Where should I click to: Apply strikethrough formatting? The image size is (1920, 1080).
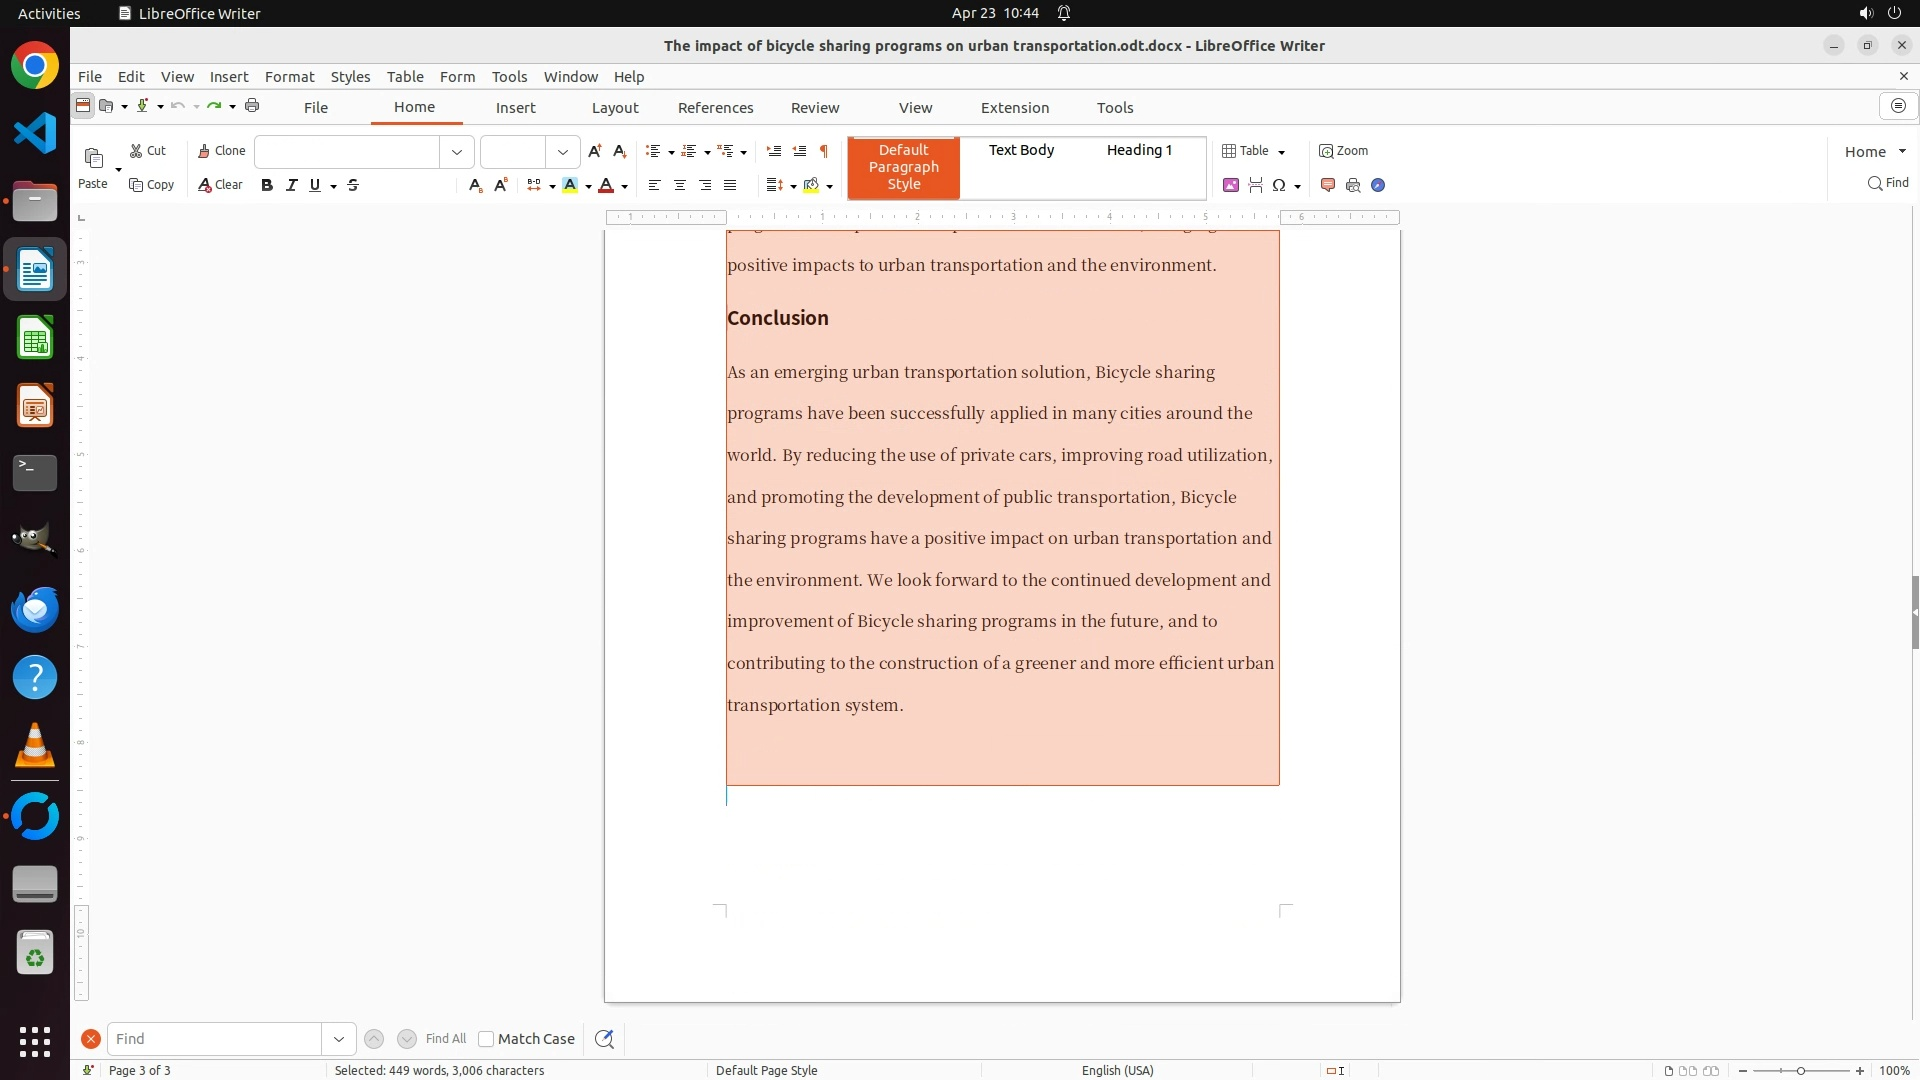tap(353, 185)
